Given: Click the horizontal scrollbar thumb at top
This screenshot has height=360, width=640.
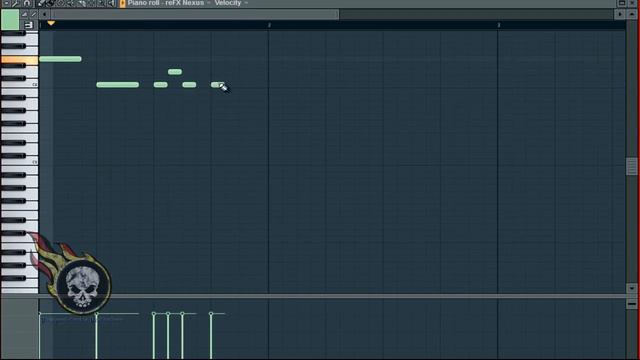Looking at the screenshot, I should 195,14.
